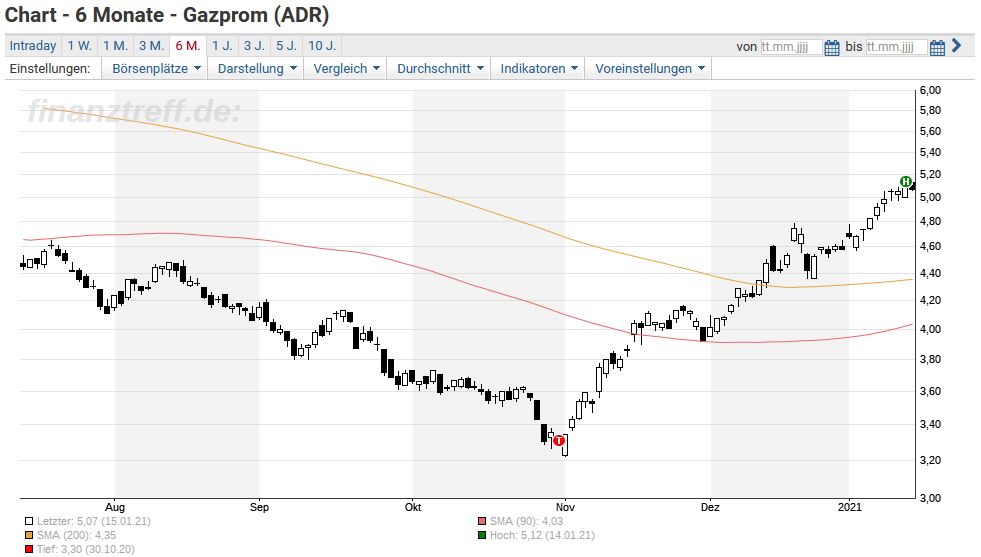Screen dimensions: 981x557
Task: Click the red Tief legend swatch
Action: 29,550
